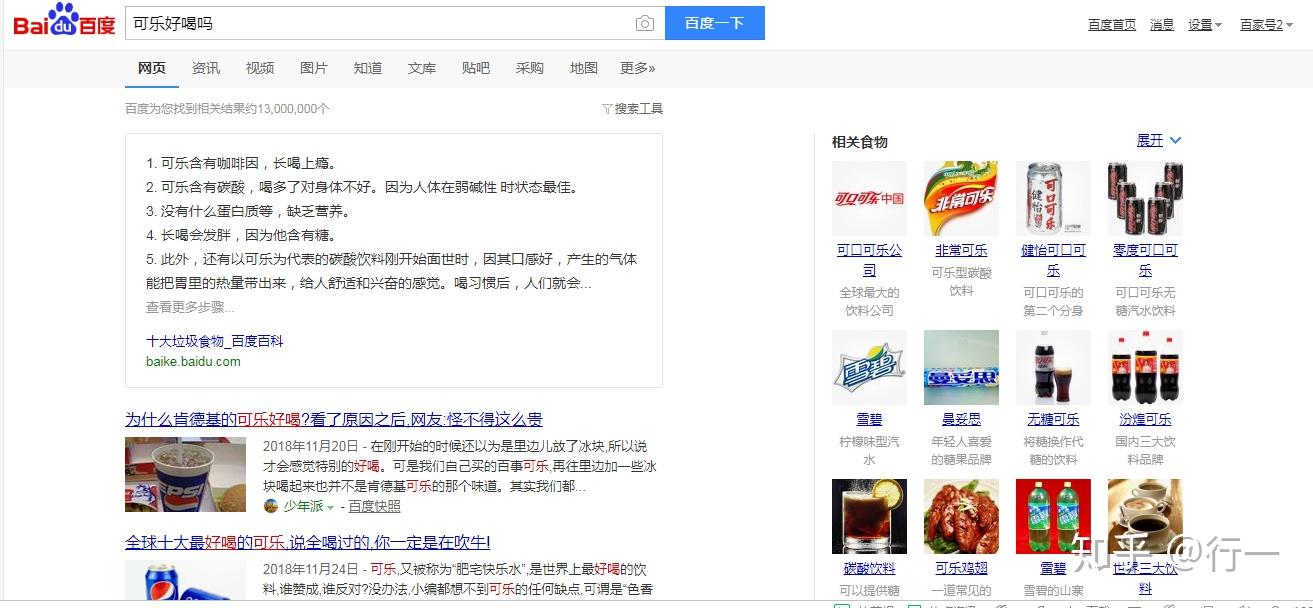Switch to the 图片 tab
The width and height of the screenshot is (1313, 608).
click(314, 68)
